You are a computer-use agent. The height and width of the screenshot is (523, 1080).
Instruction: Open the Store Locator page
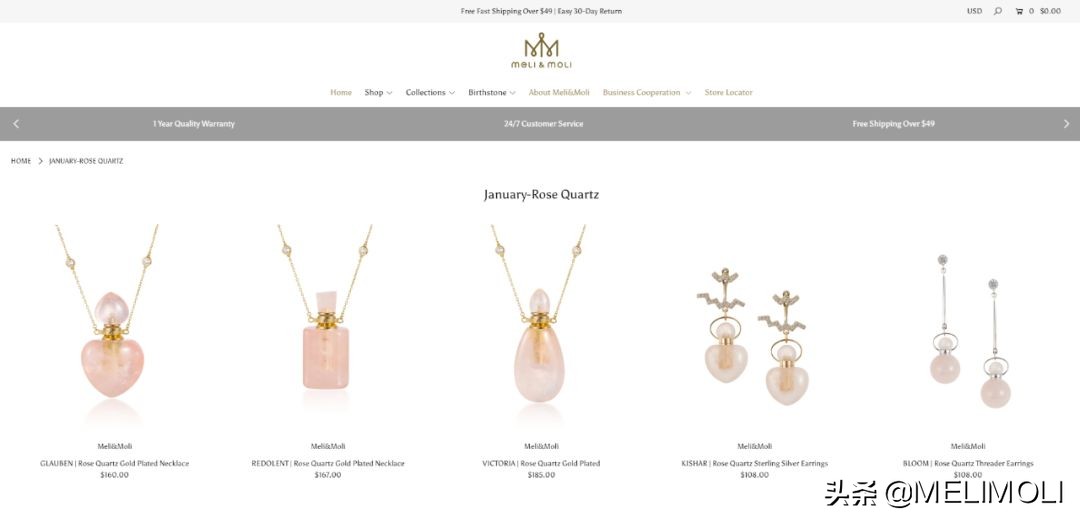click(x=728, y=92)
